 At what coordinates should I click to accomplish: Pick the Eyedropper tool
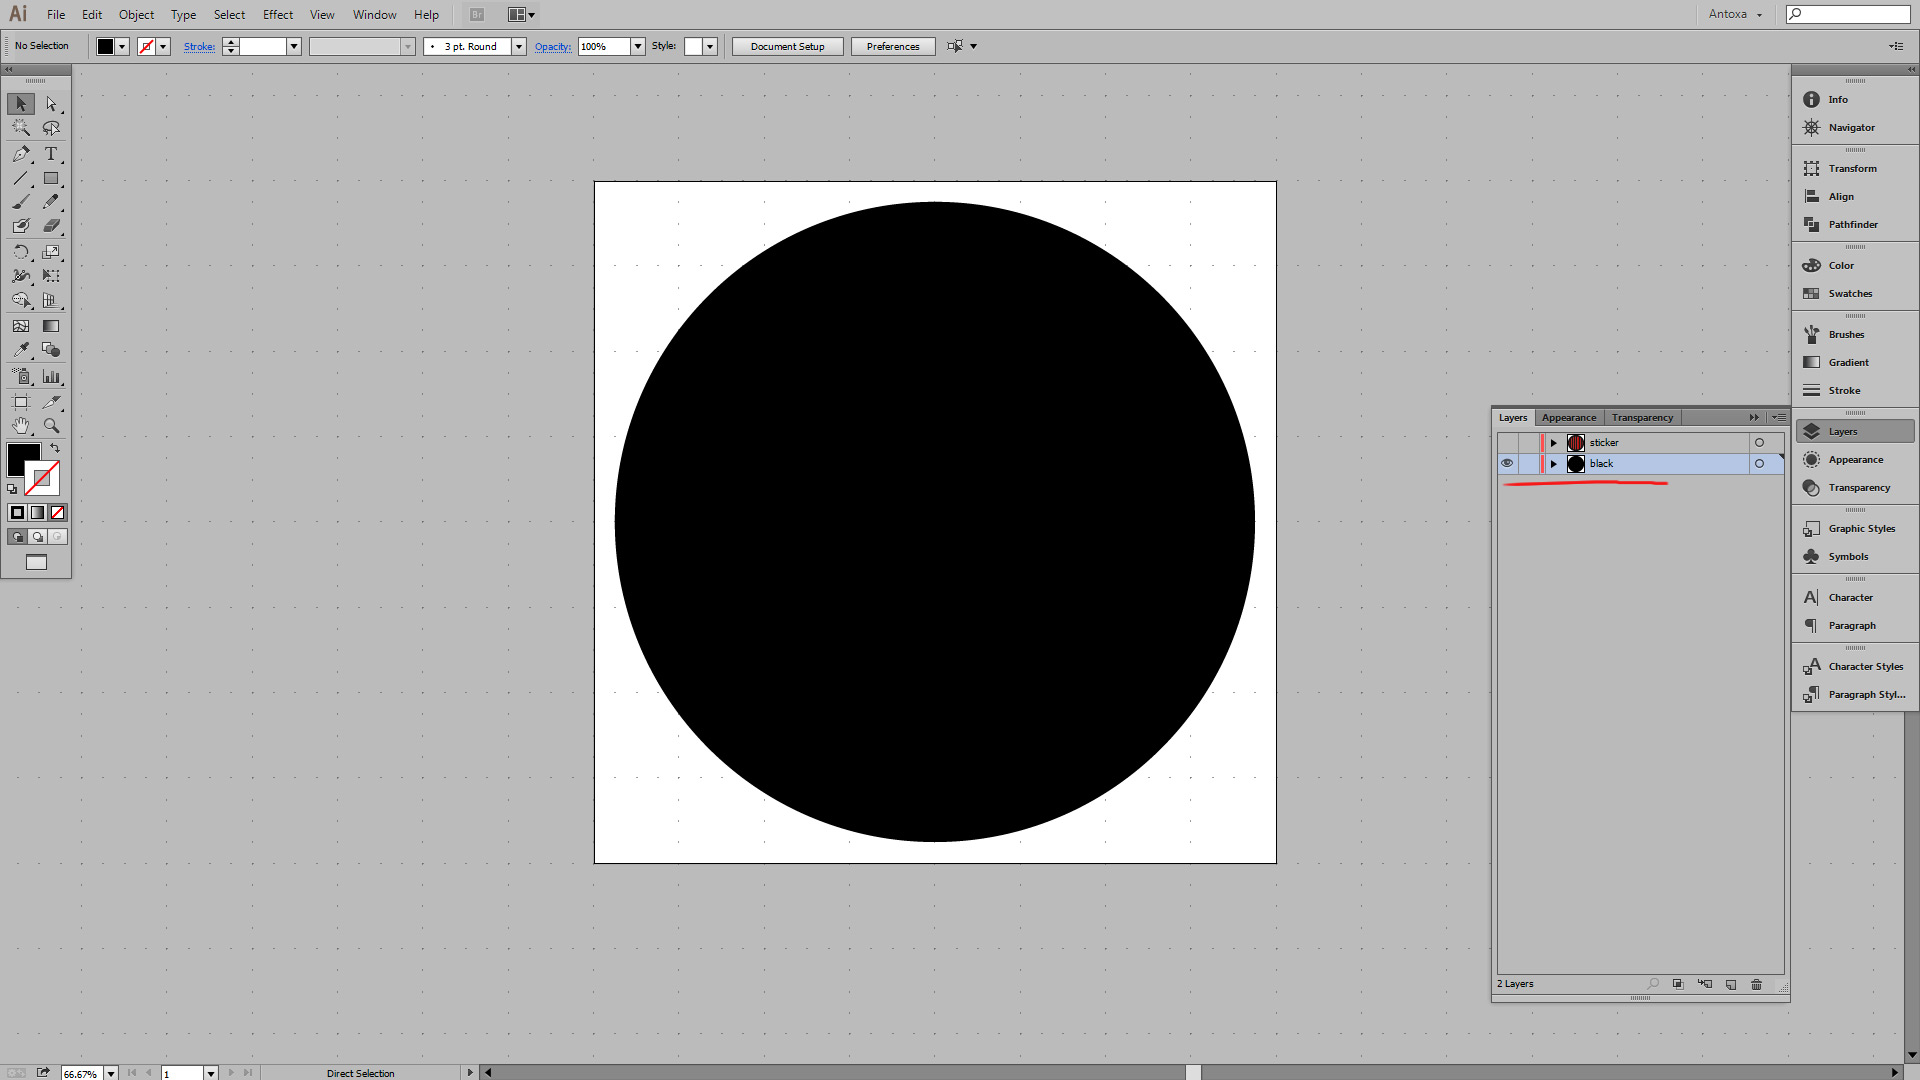[21, 350]
